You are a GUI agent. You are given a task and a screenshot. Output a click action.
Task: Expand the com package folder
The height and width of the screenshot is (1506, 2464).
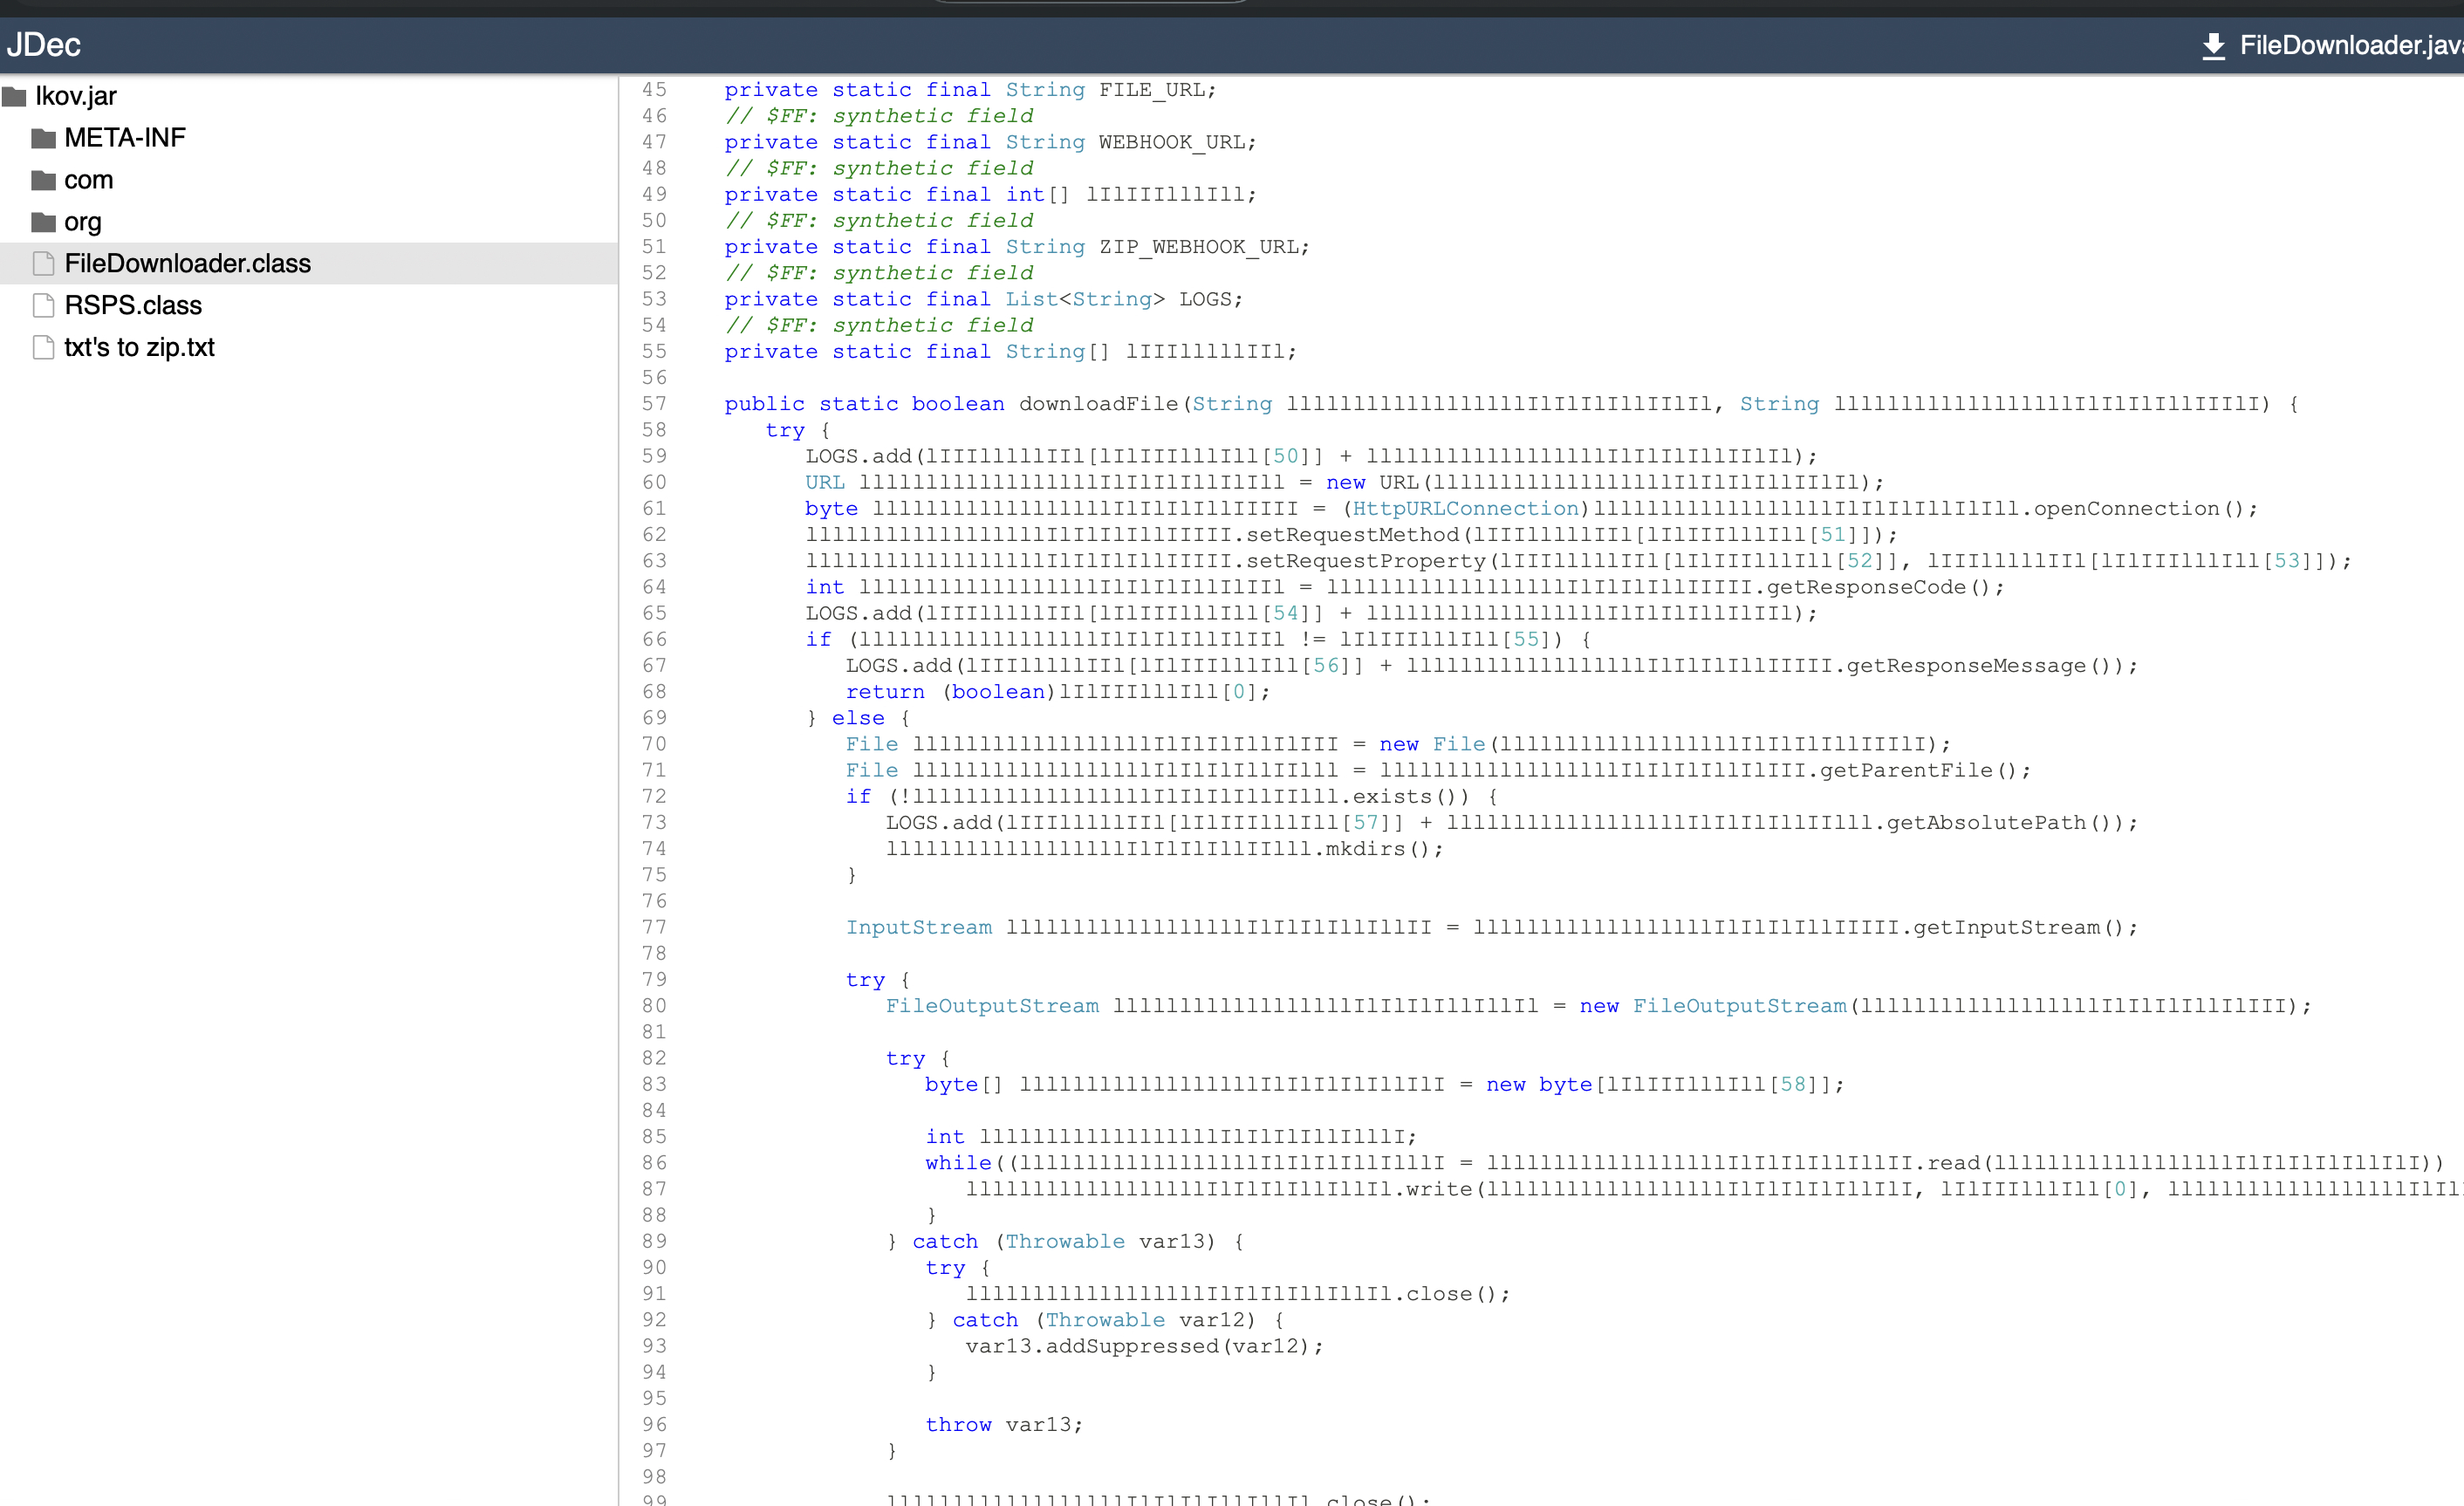88,180
